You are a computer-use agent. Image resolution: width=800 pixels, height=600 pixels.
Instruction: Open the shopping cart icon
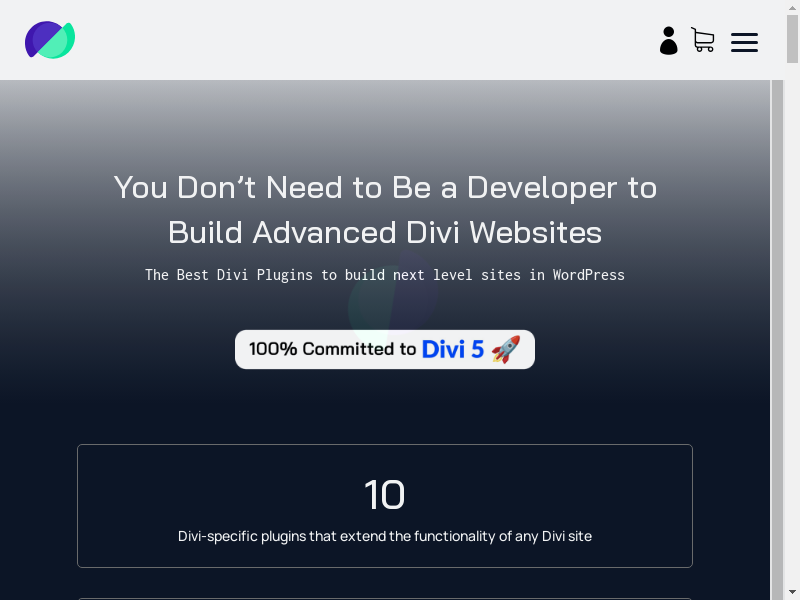point(703,40)
